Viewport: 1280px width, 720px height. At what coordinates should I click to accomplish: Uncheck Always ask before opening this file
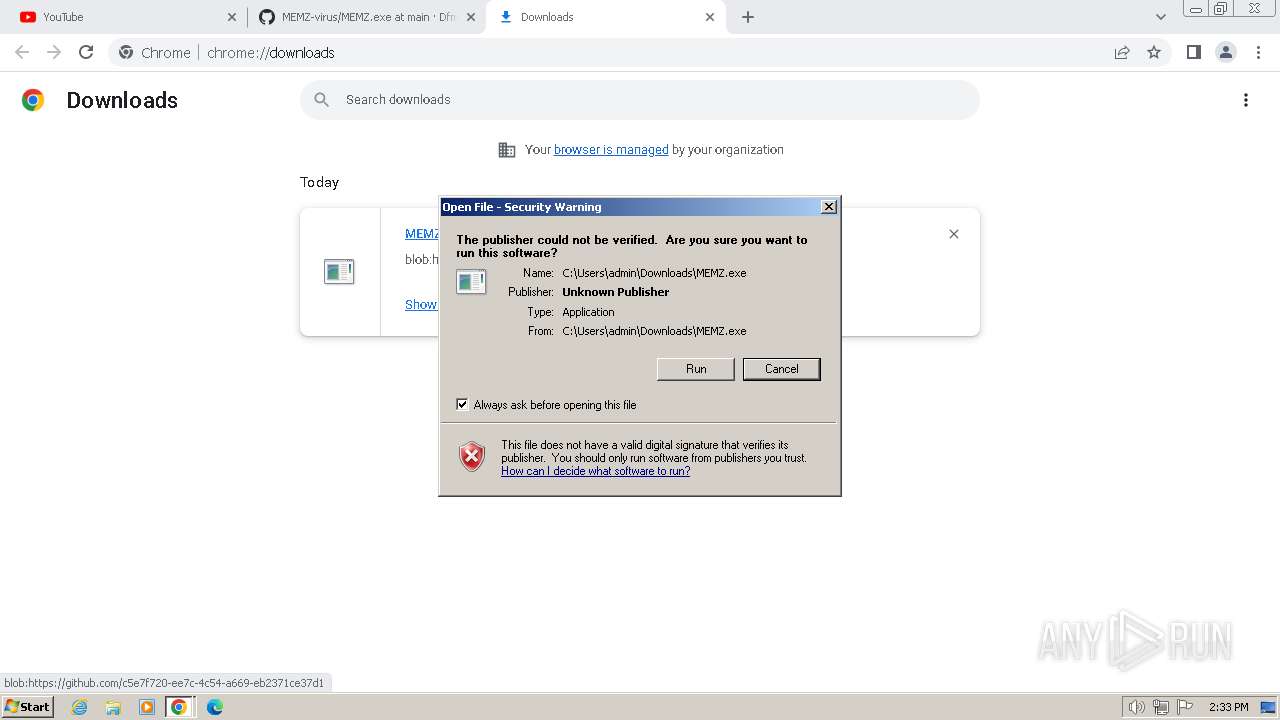click(462, 404)
